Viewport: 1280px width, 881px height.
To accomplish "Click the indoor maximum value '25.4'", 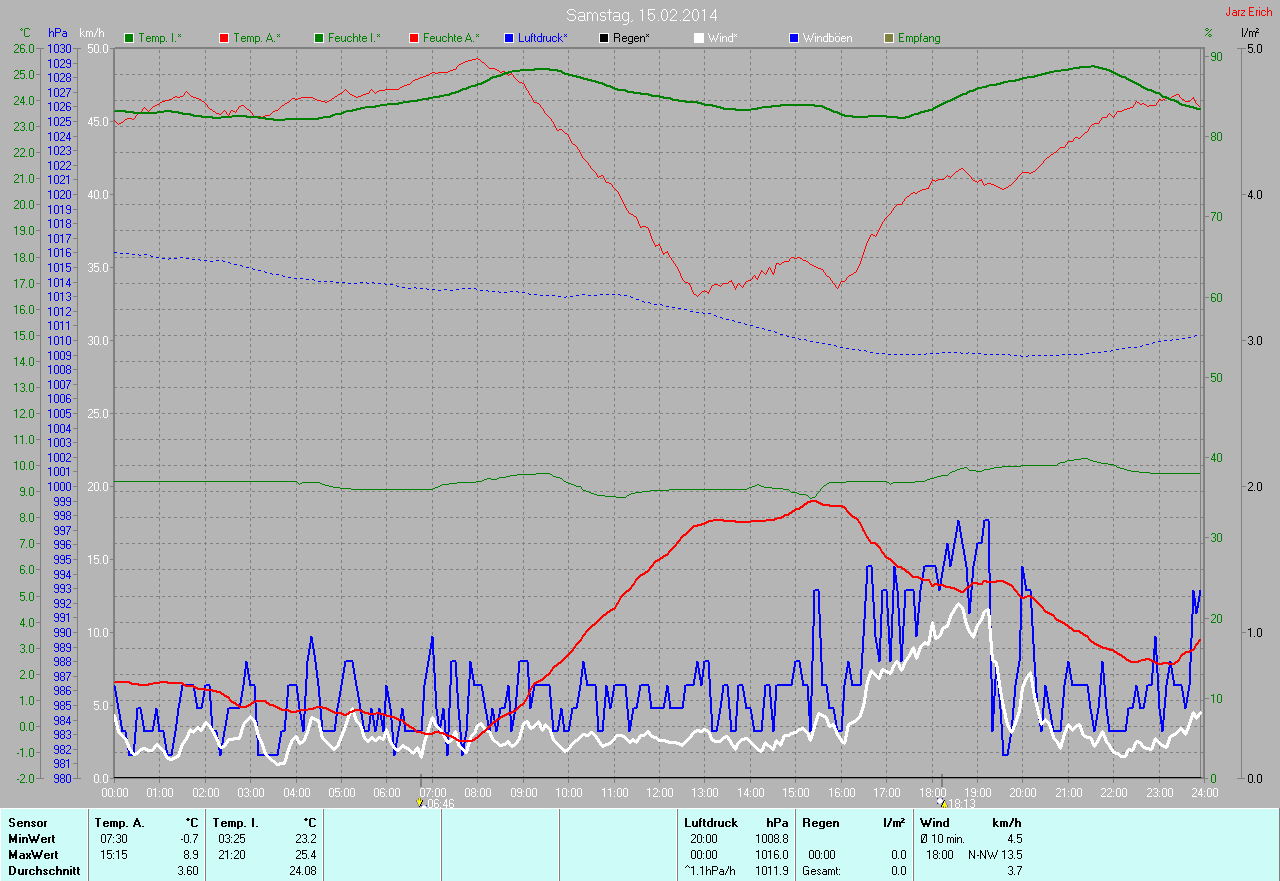I will coord(306,855).
